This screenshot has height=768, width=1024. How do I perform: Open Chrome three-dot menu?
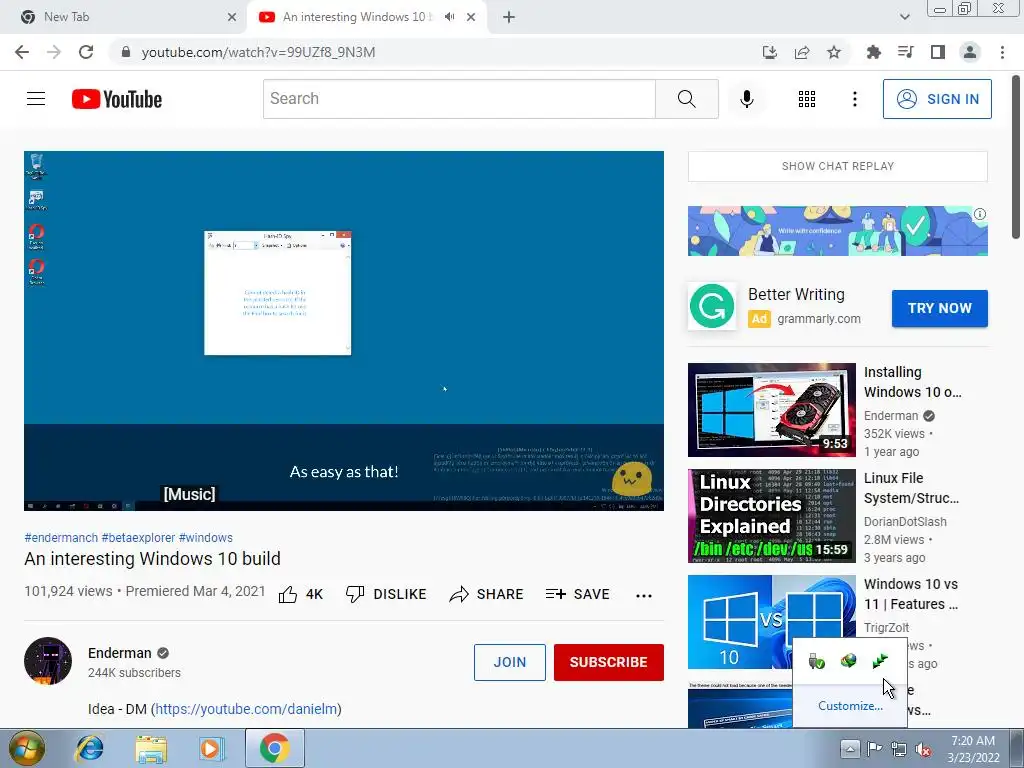click(1002, 52)
